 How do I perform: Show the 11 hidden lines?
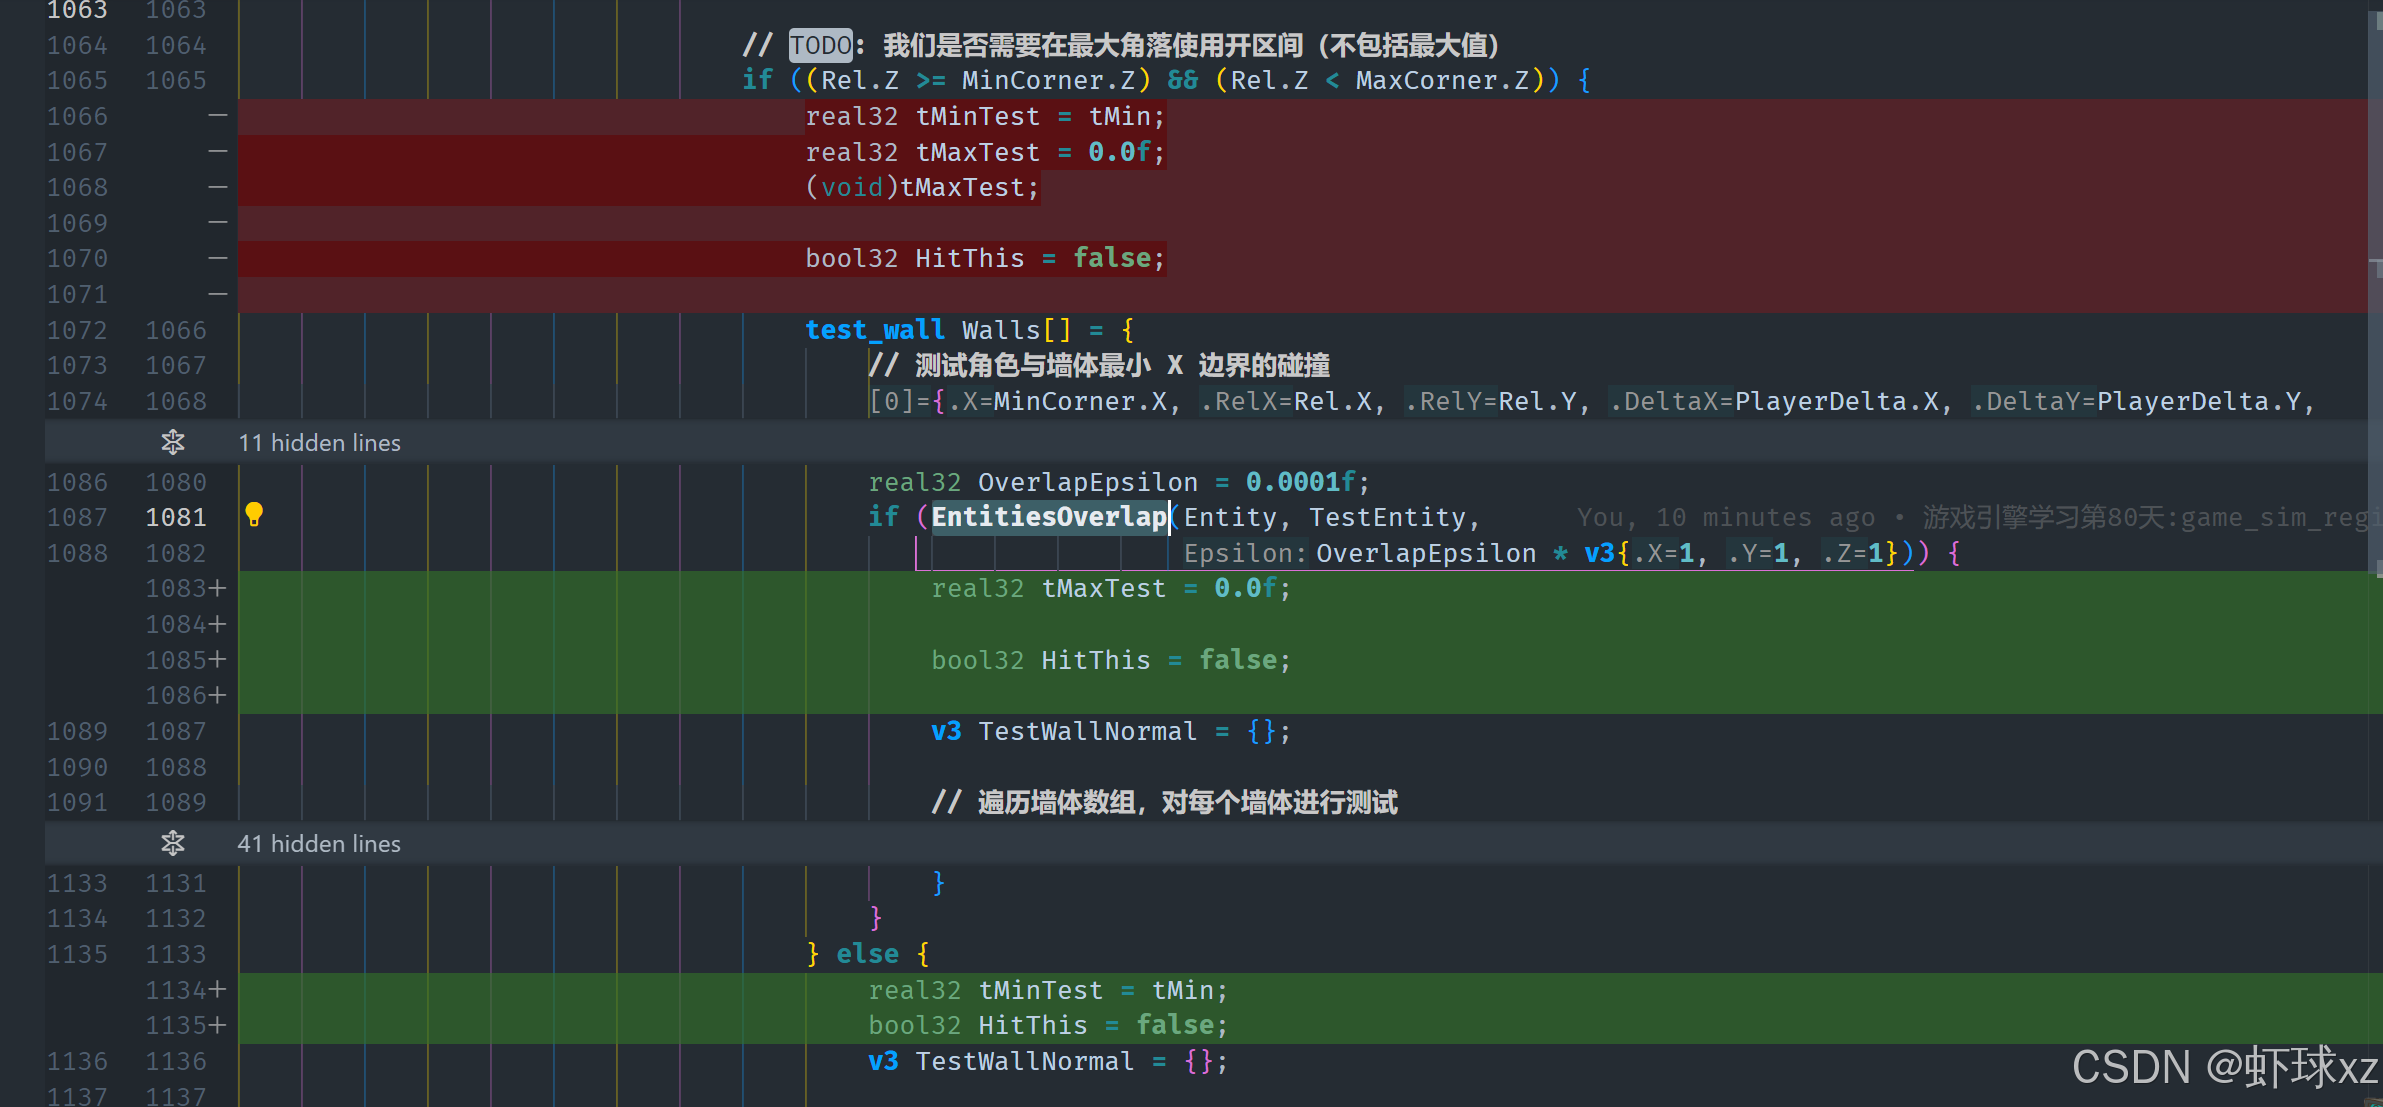319,443
